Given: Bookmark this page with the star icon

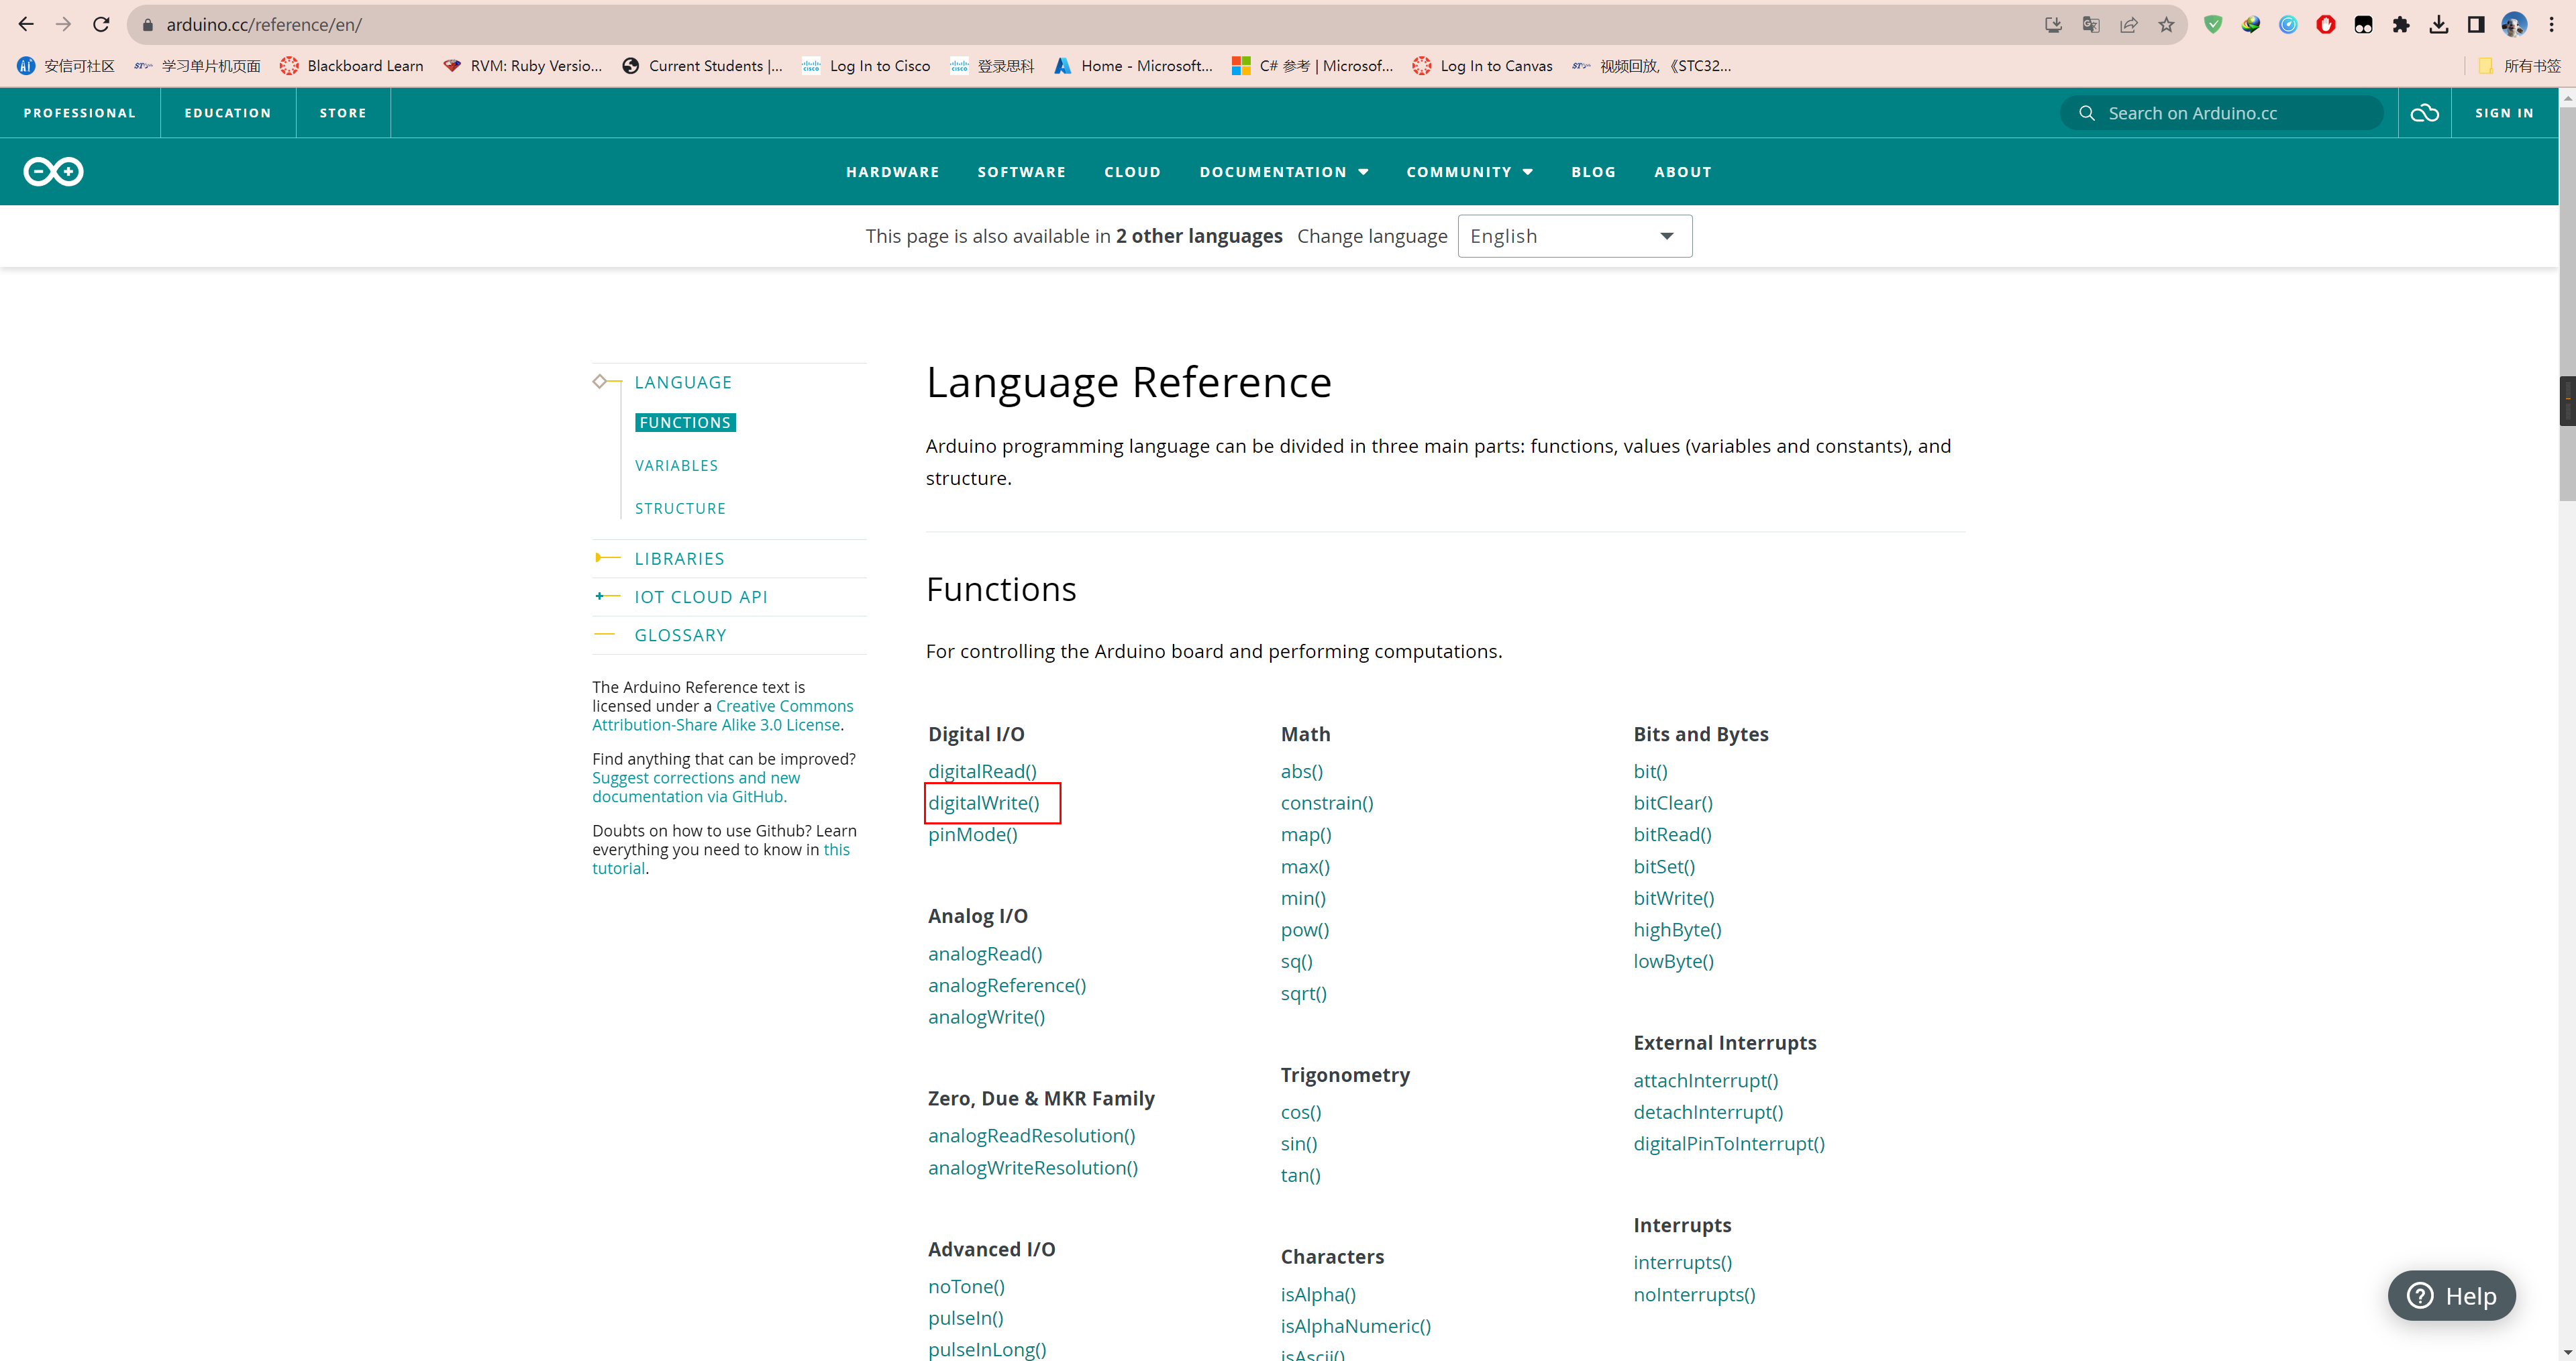Looking at the screenshot, I should (x=2166, y=25).
